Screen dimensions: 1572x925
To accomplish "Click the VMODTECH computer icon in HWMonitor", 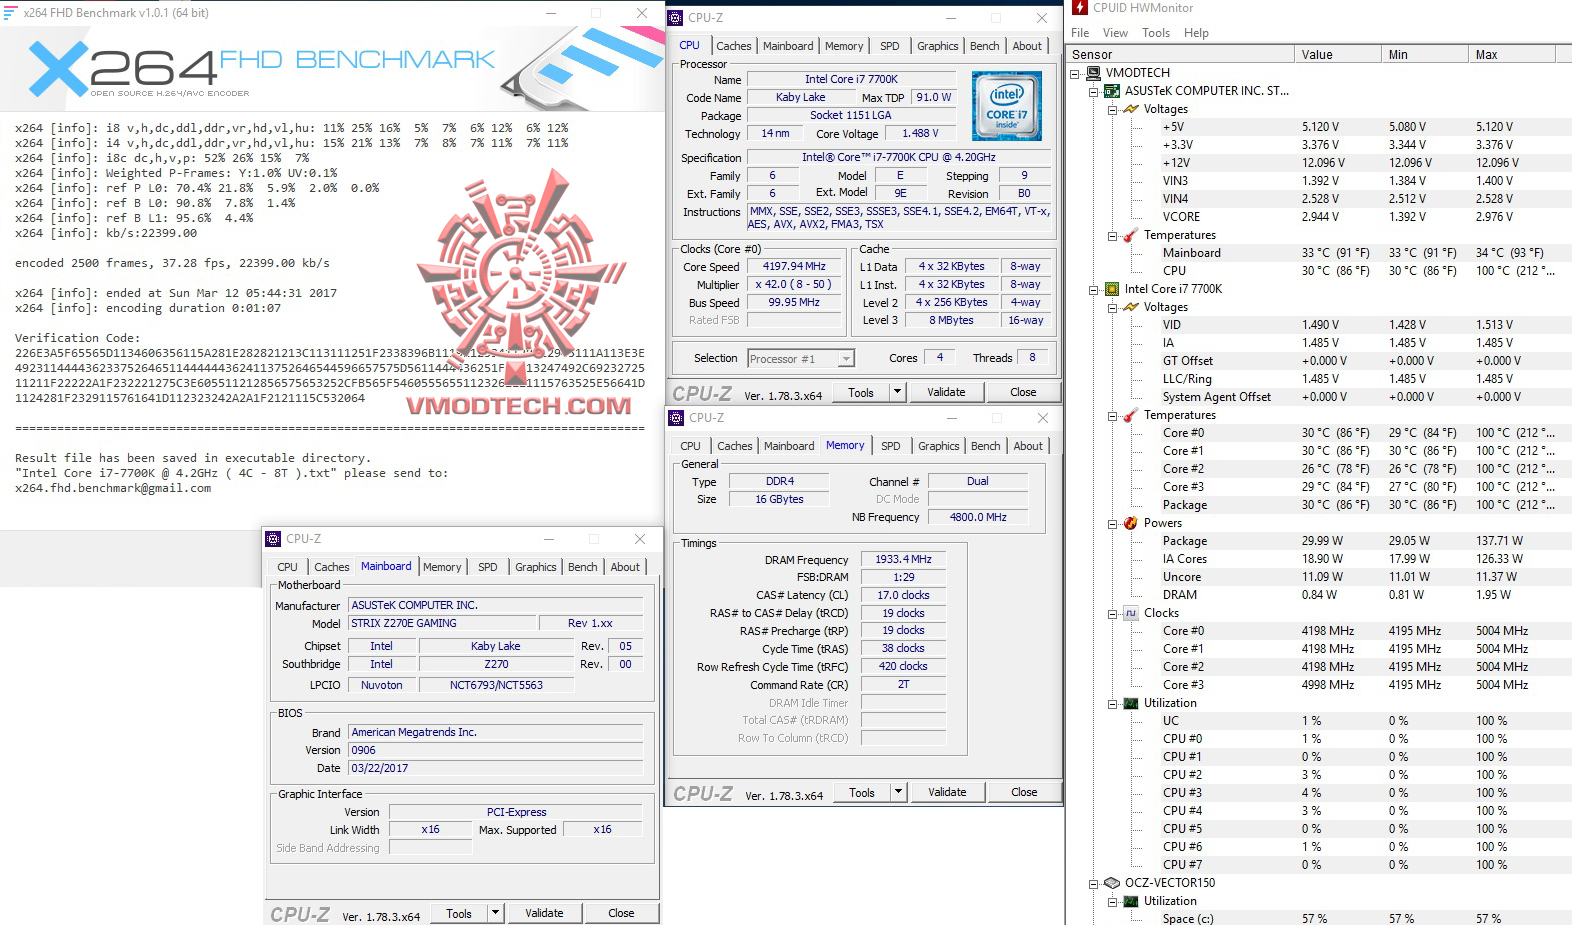I will click(1093, 73).
